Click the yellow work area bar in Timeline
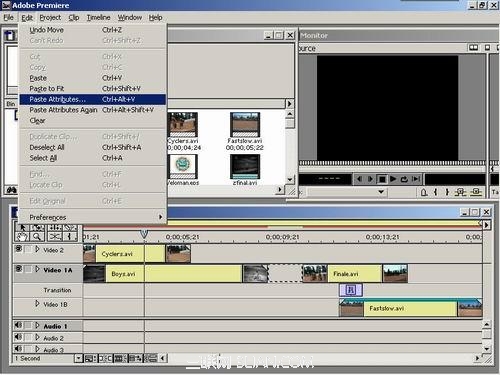Image resolution: width=500 pixels, height=375 pixels. pyautogui.click(x=324, y=223)
